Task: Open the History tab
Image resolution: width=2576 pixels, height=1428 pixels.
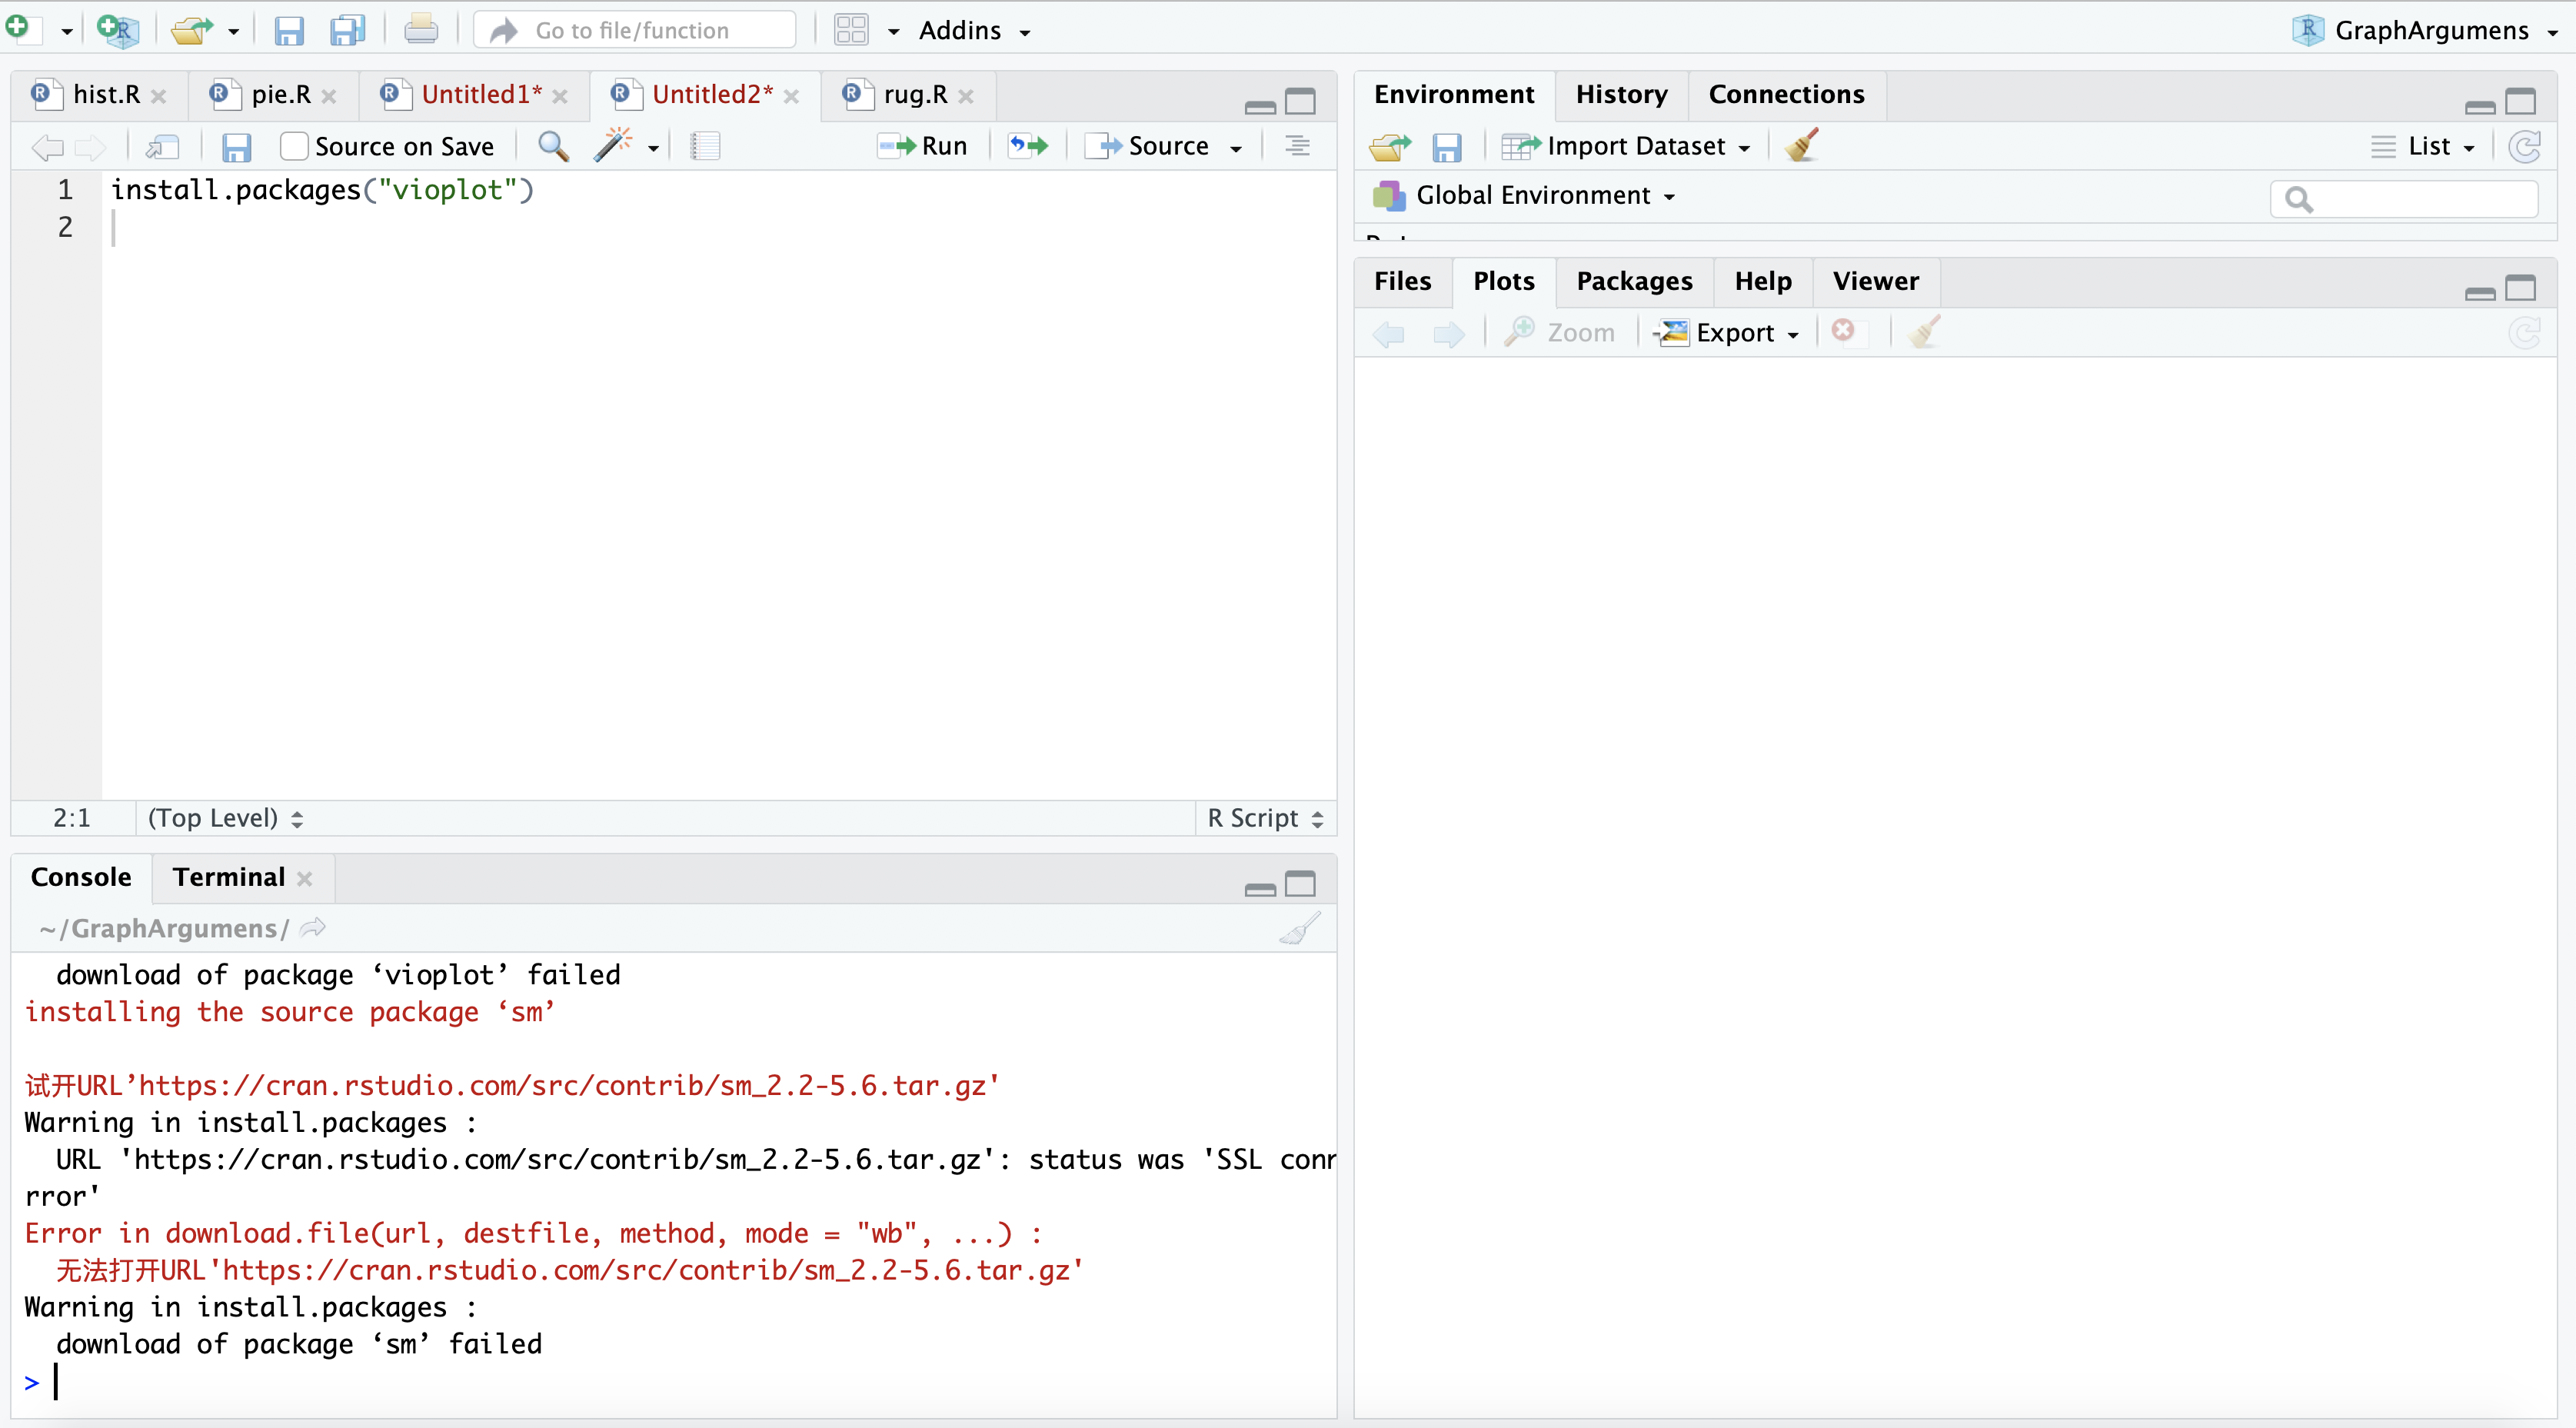Action: tap(1621, 94)
